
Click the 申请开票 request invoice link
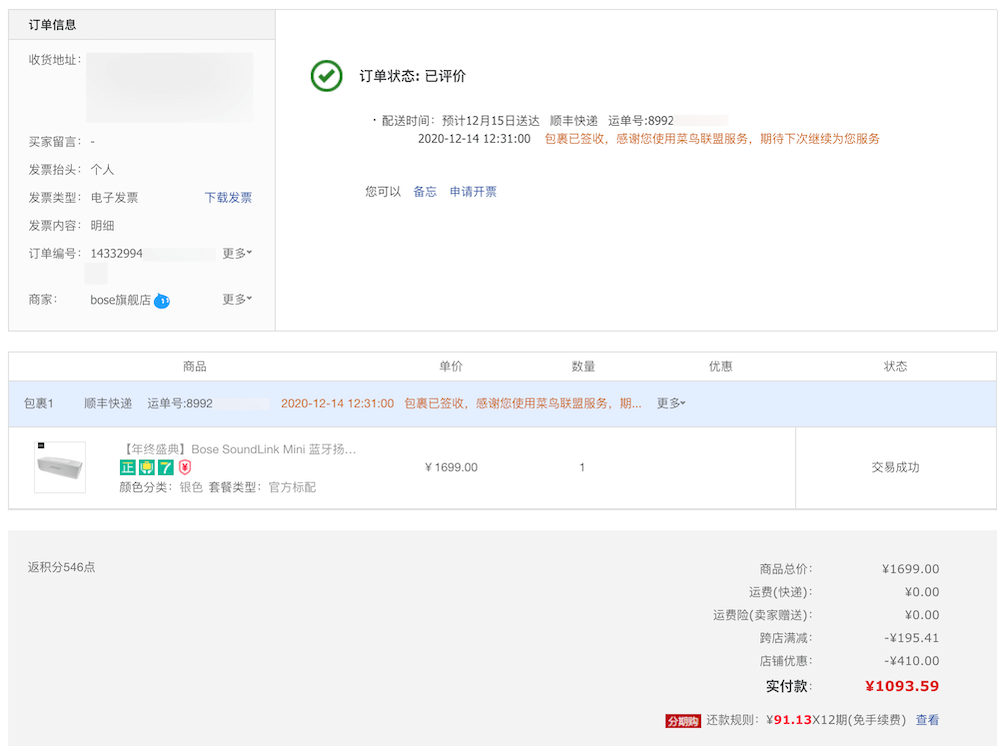(x=473, y=192)
